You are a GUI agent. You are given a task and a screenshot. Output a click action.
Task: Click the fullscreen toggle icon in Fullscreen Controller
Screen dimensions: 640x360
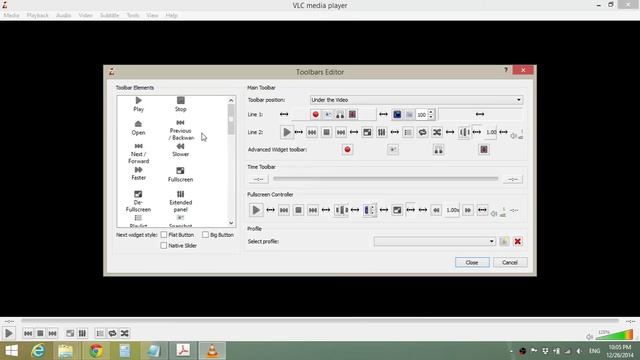[397, 210]
